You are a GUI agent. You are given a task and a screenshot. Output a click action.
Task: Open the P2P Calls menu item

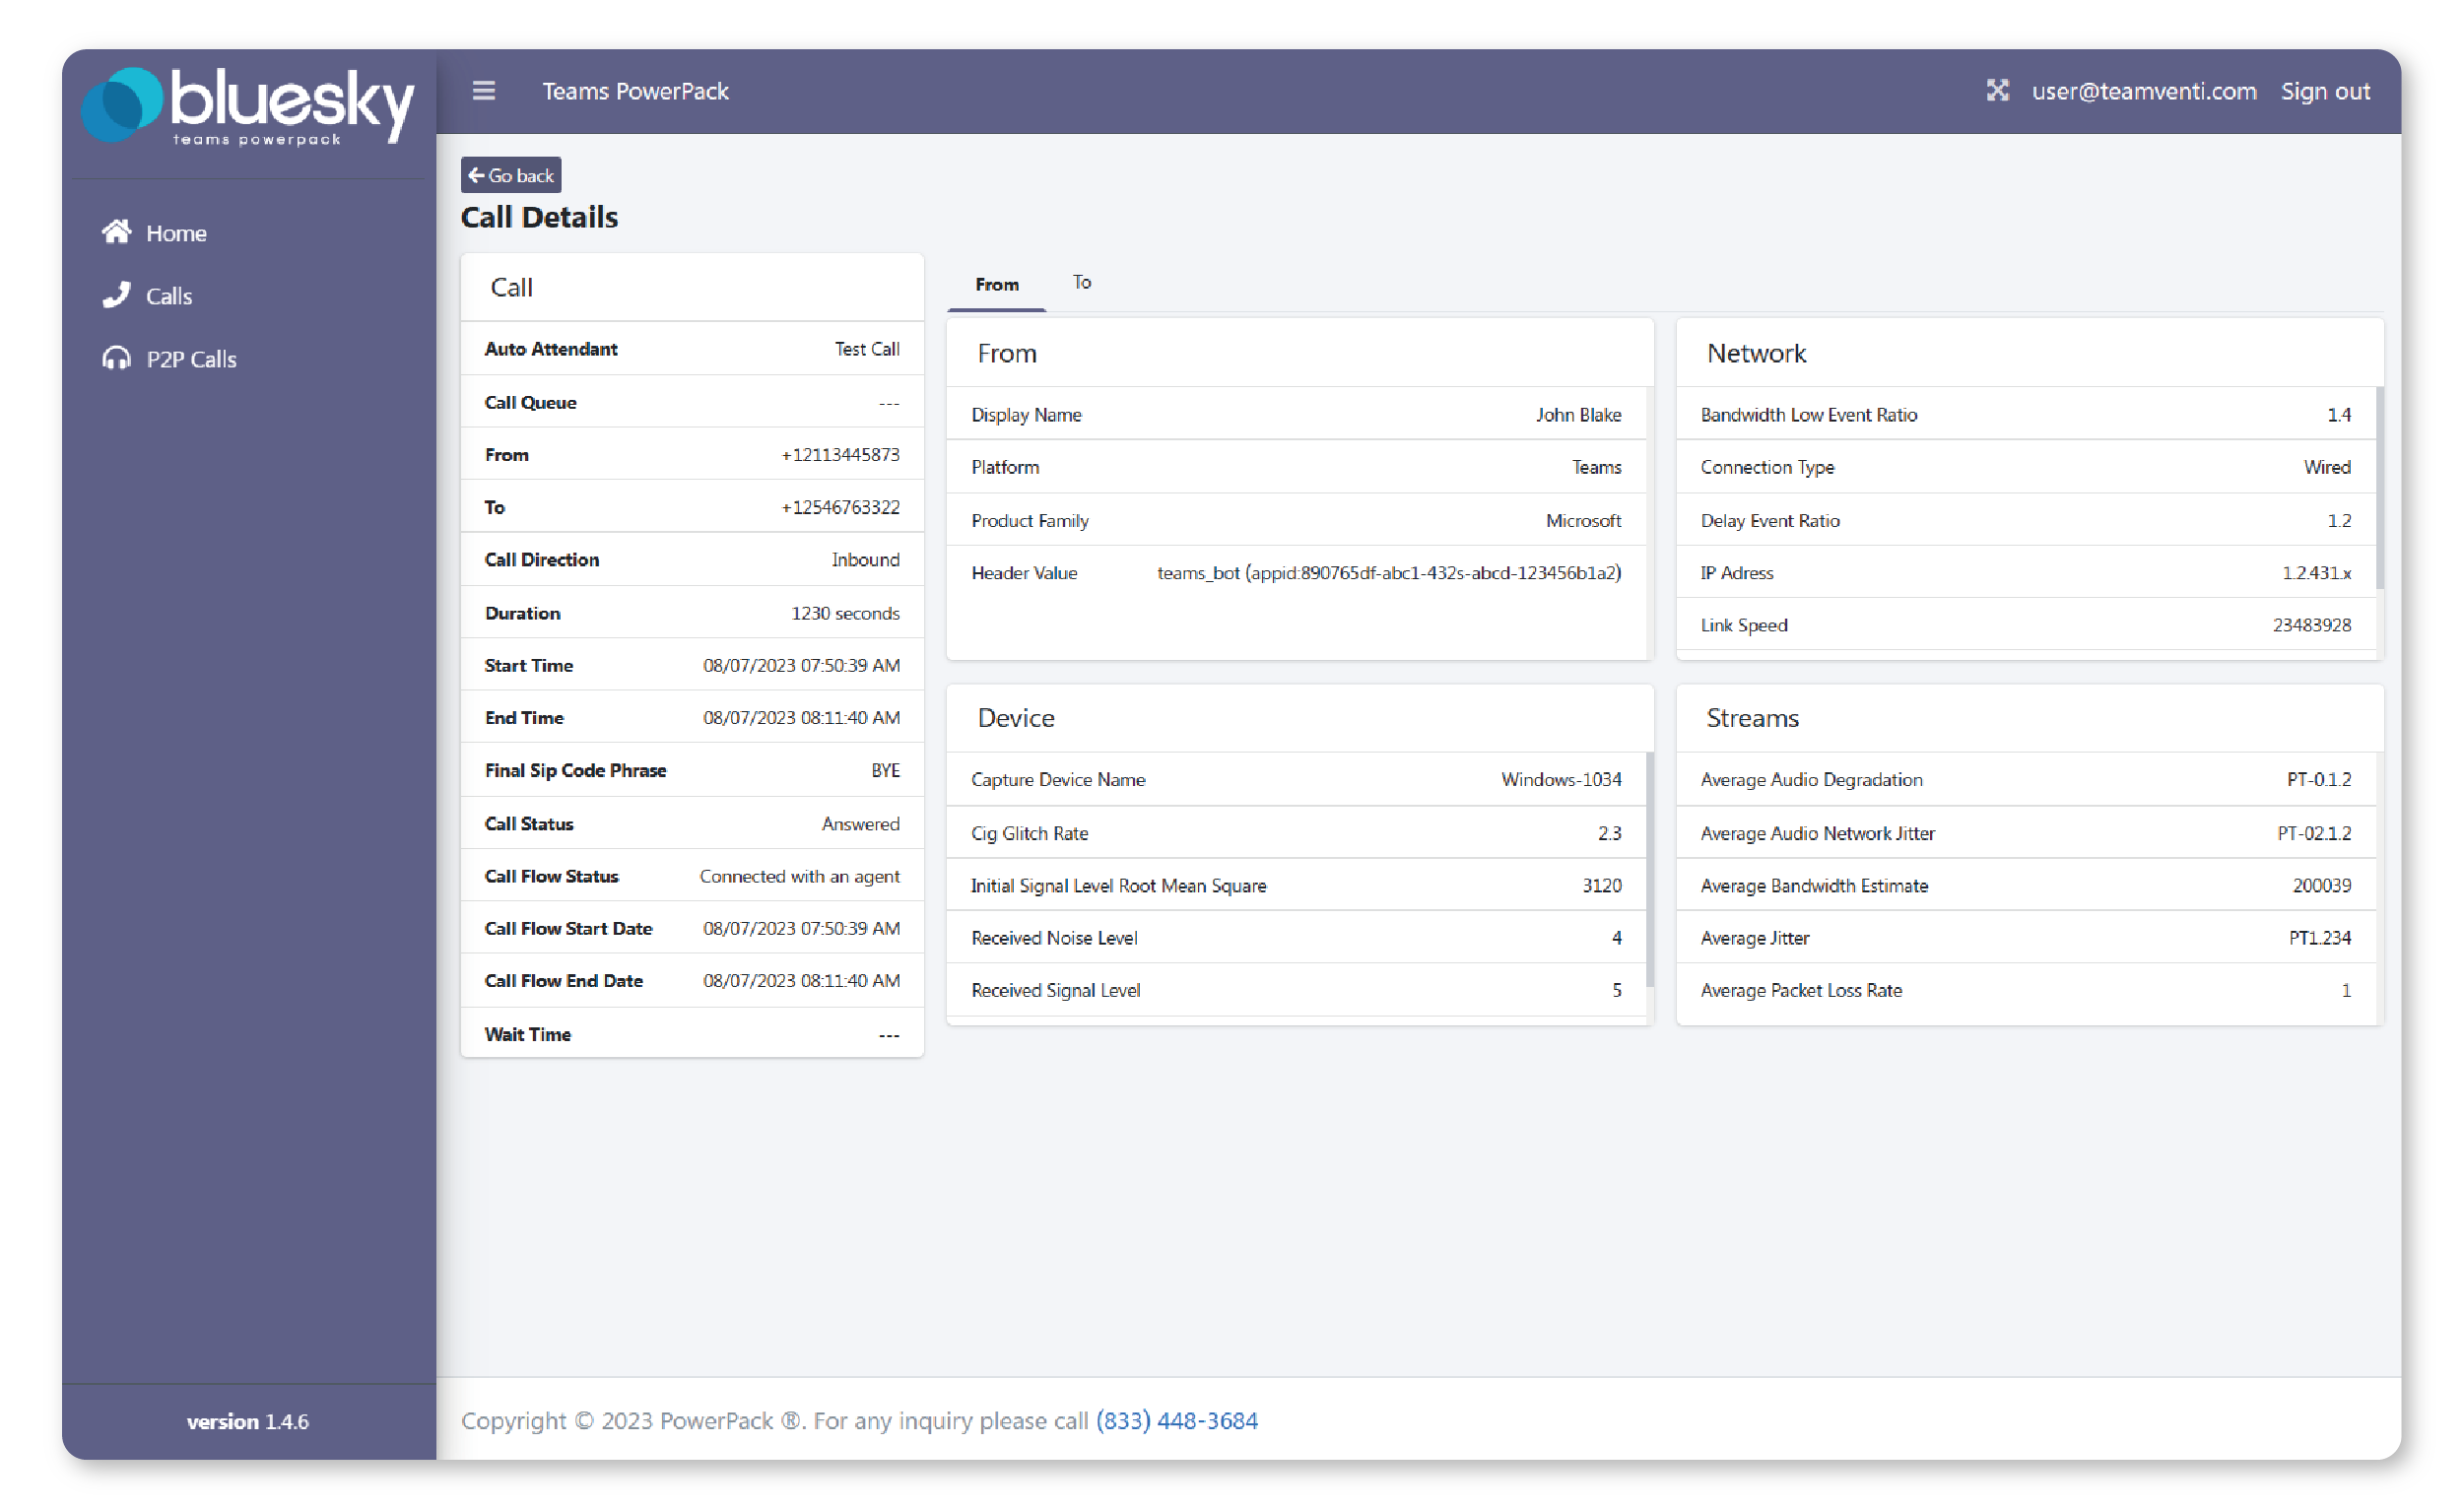click(191, 359)
